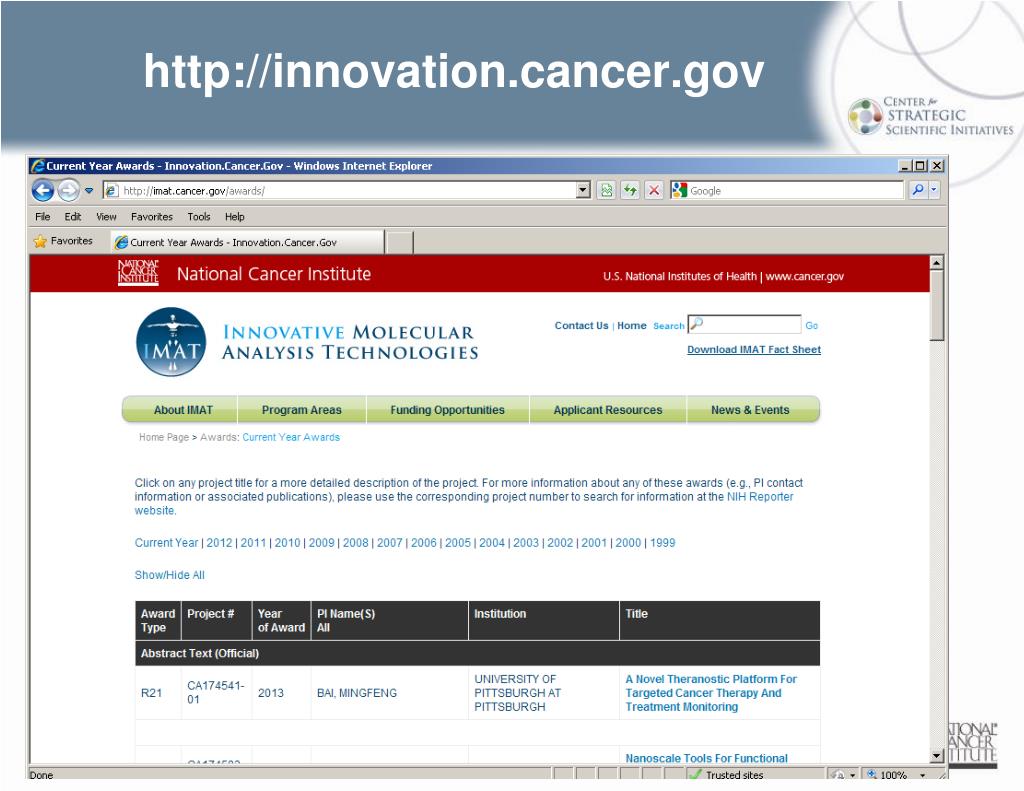Click the IMAT circular logo

(171, 342)
